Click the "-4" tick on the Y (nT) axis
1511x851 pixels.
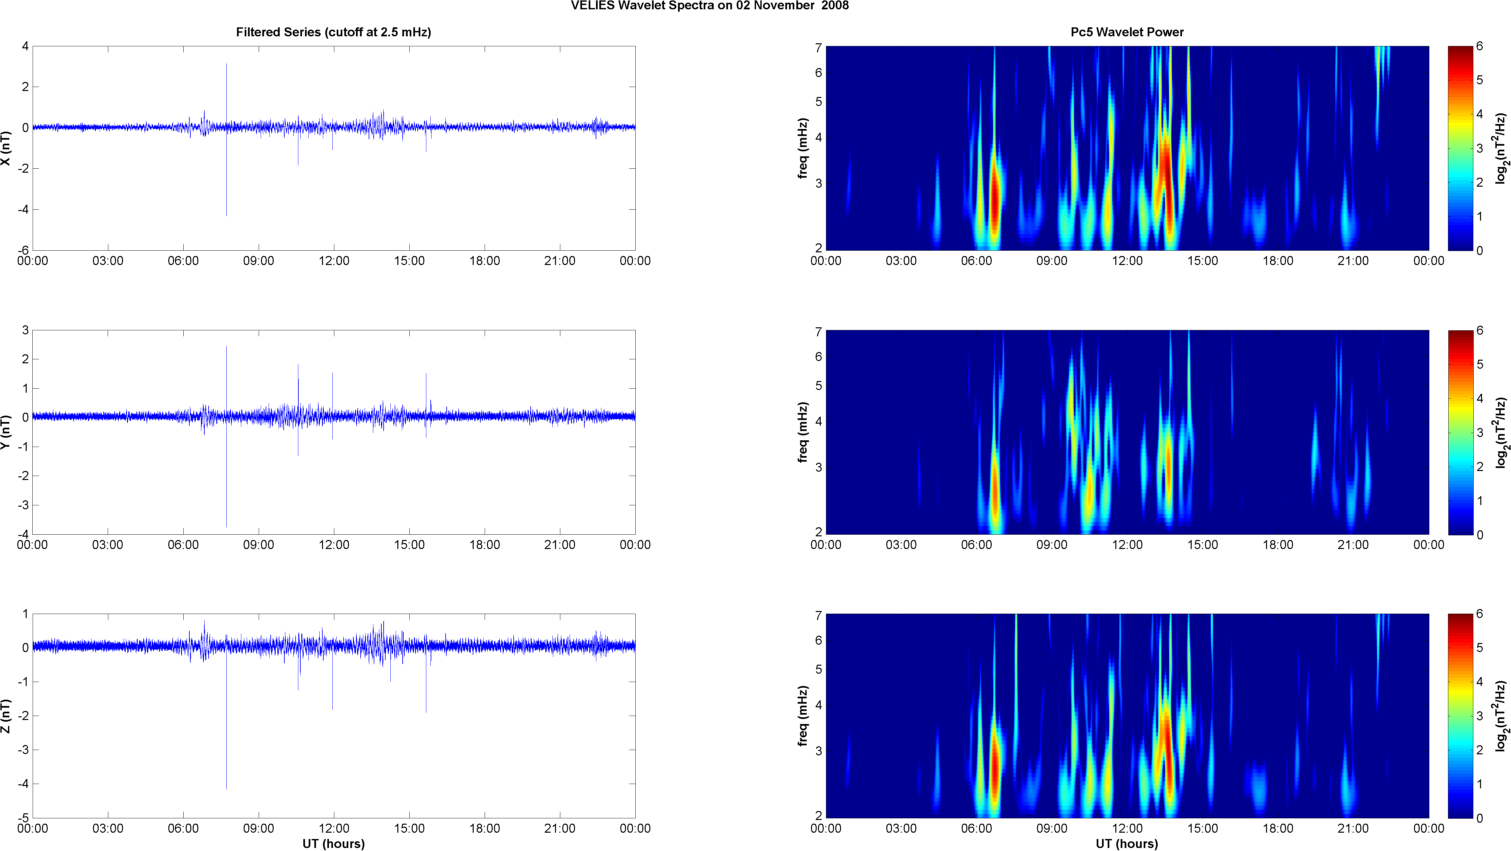(x=22, y=535)
